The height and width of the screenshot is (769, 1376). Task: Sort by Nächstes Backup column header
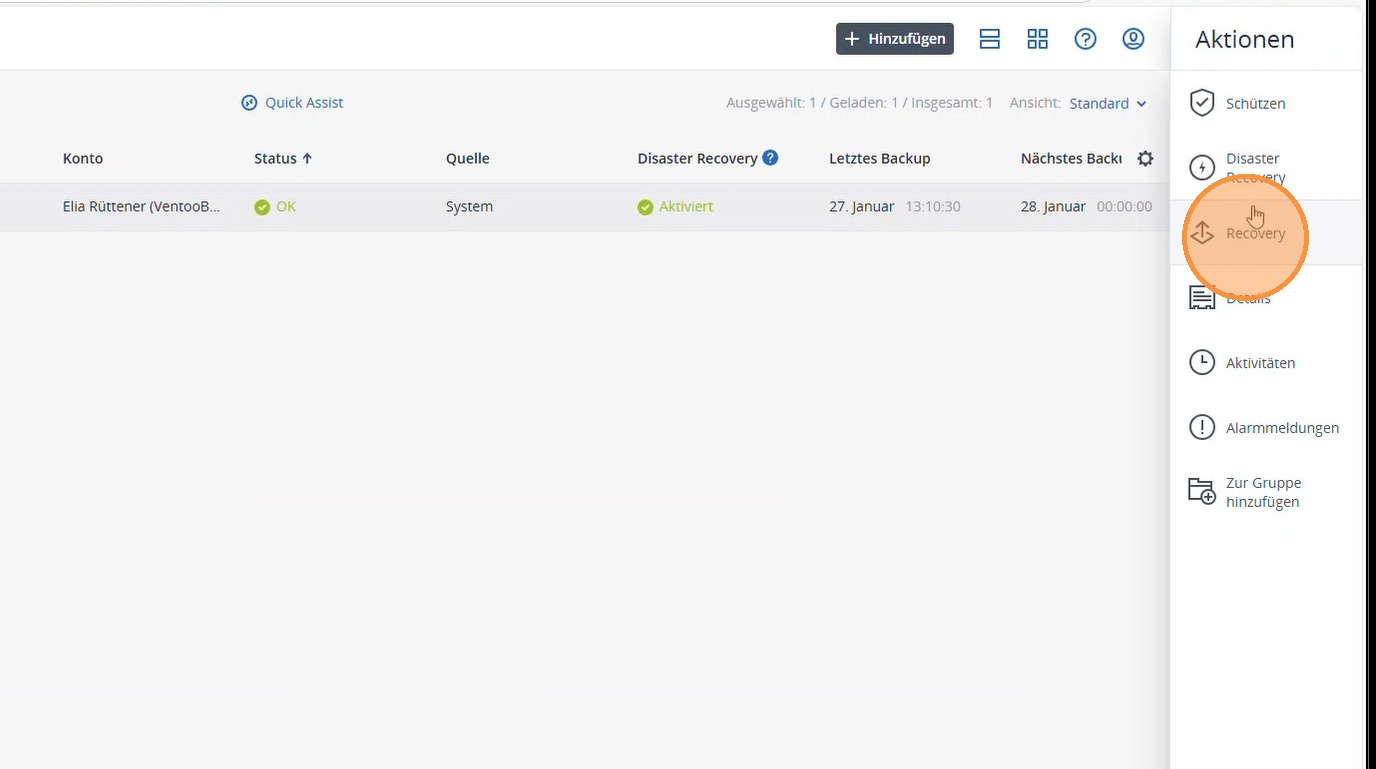click(1071, 158)
